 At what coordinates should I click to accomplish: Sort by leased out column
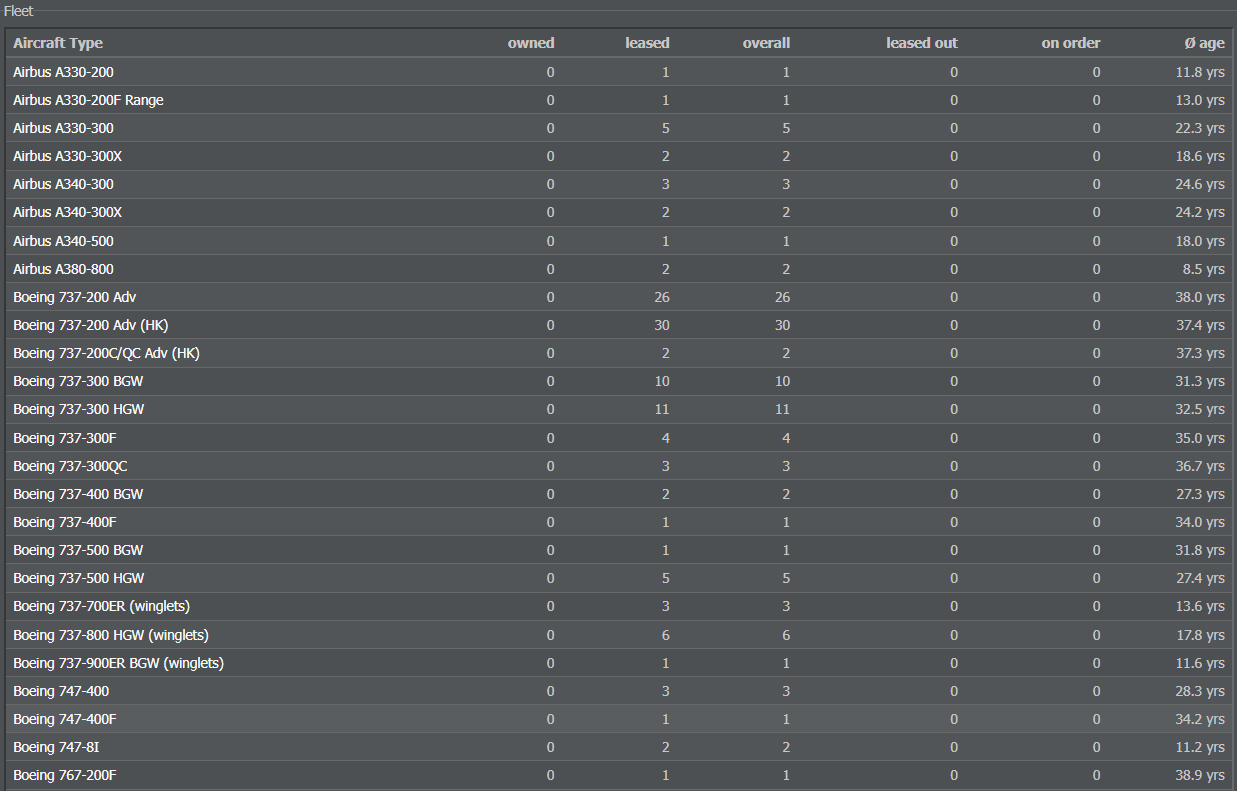(922, 43)
